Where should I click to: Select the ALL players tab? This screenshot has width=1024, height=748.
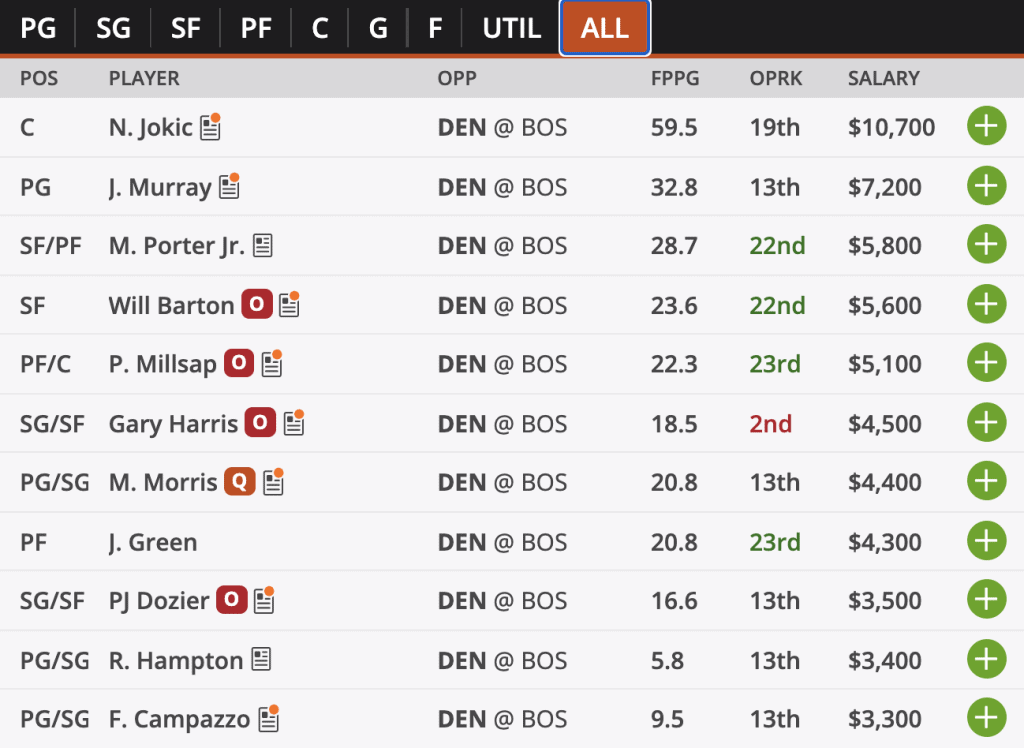coord(605,28)
